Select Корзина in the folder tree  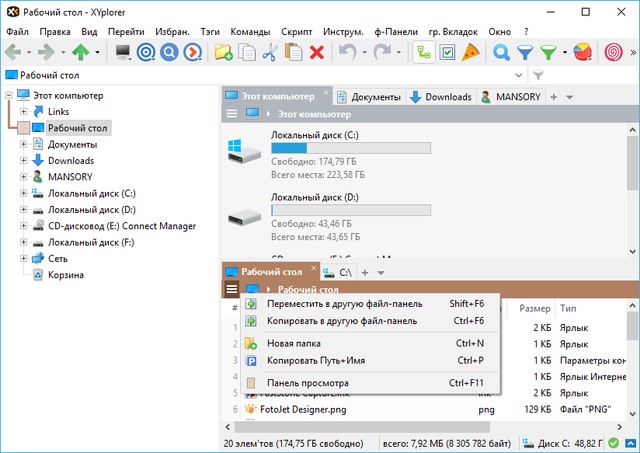point(65,274)
